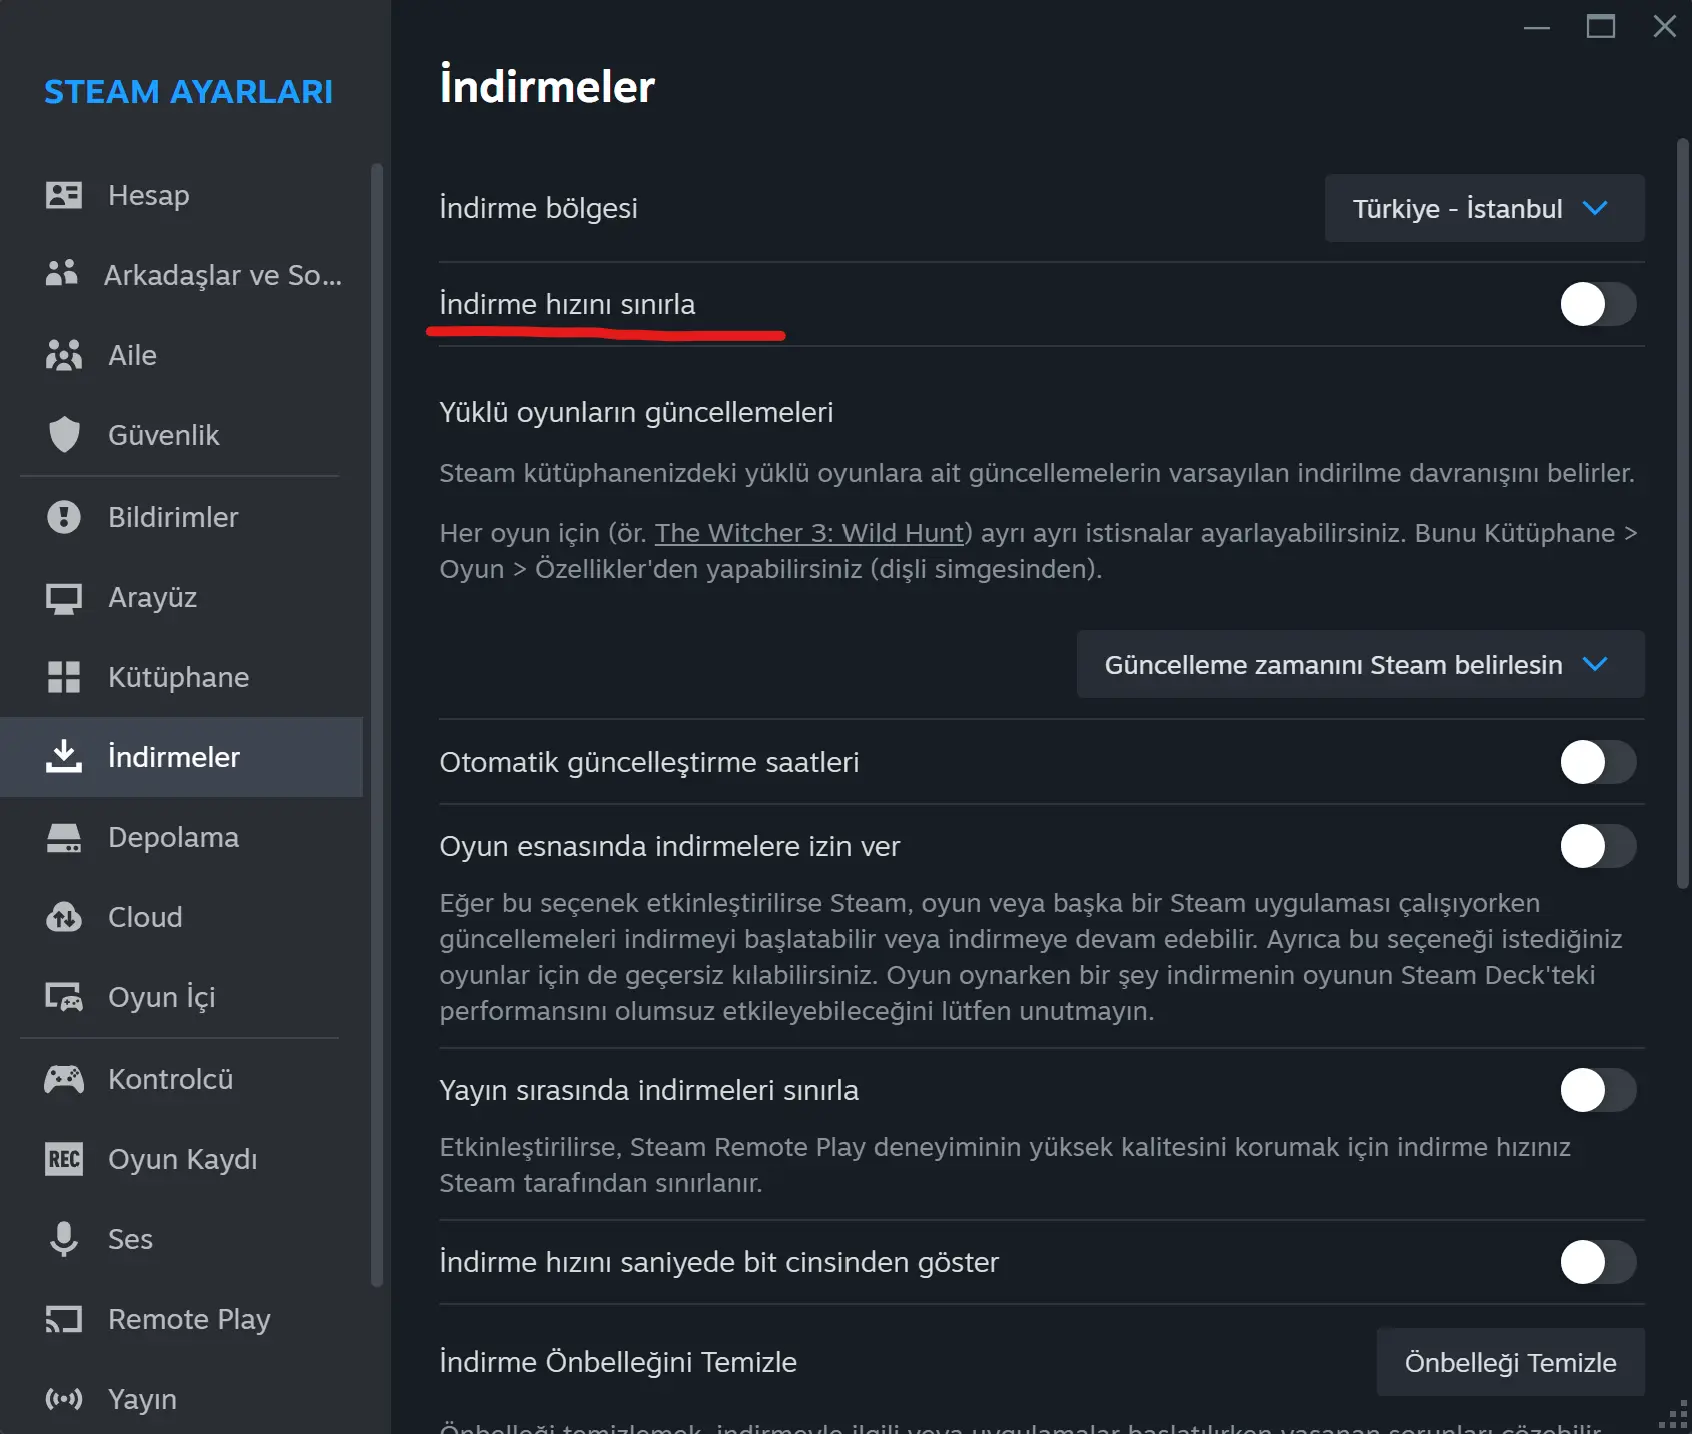Click the İndirmeler page heading
This screenshot has height=1434, width=1692.
(x=547, y=86)
